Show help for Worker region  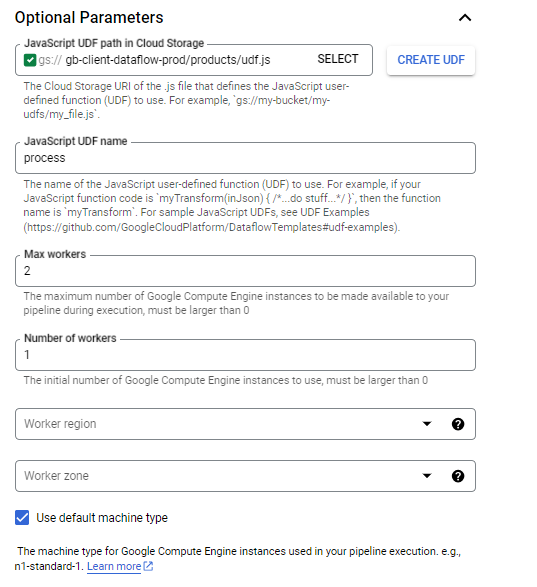click(458, 424)
